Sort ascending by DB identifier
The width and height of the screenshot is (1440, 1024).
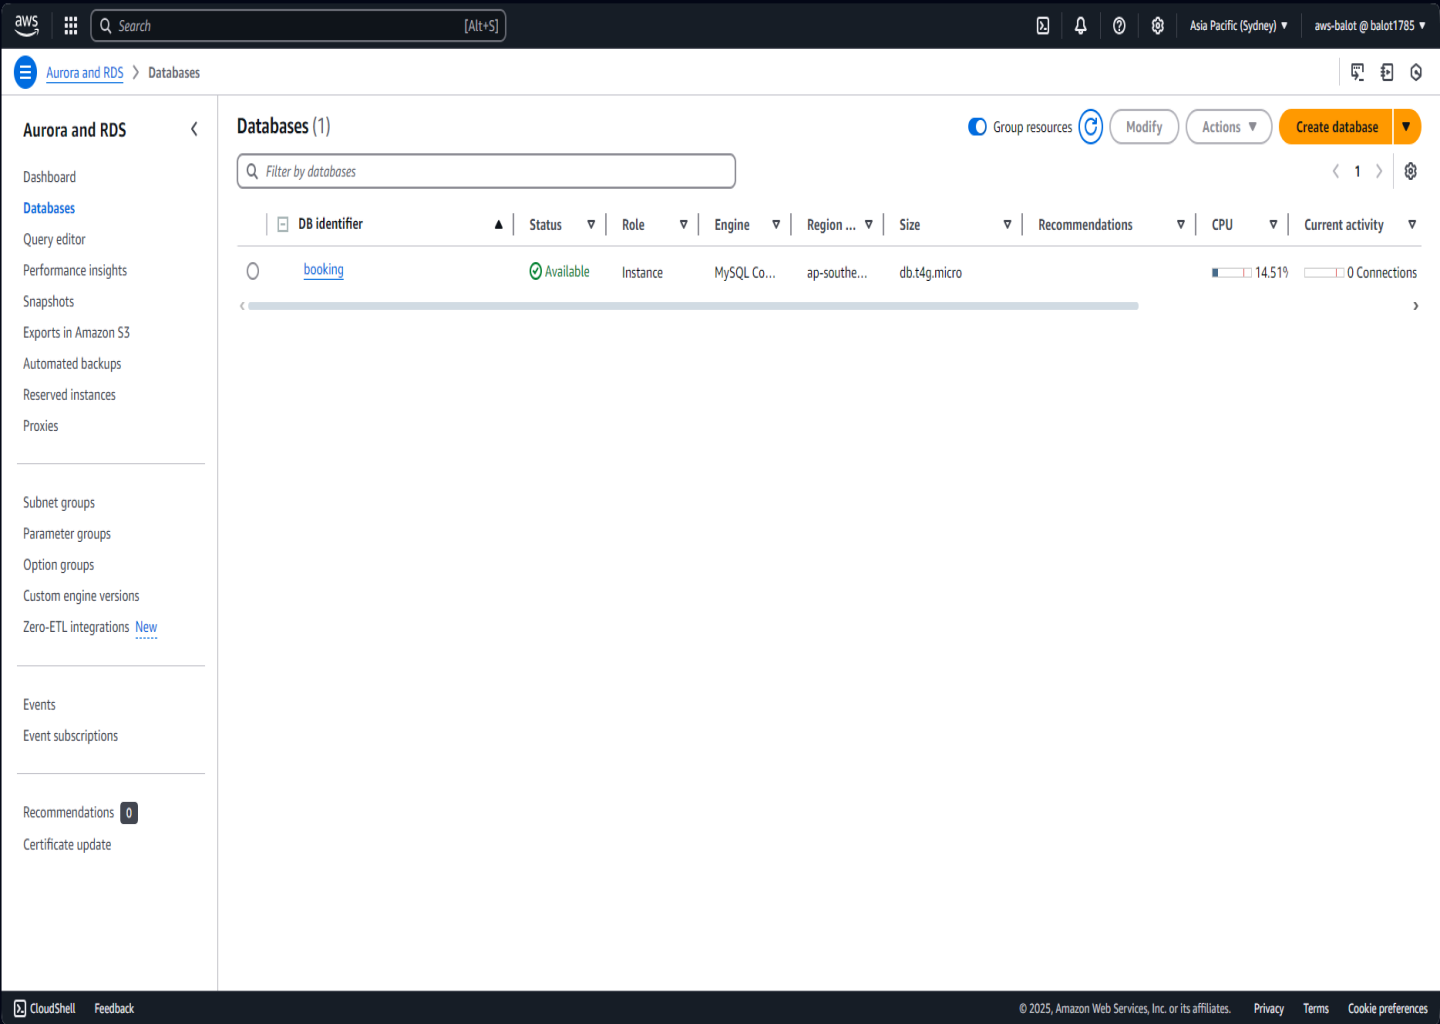click(x=498, y=224)
